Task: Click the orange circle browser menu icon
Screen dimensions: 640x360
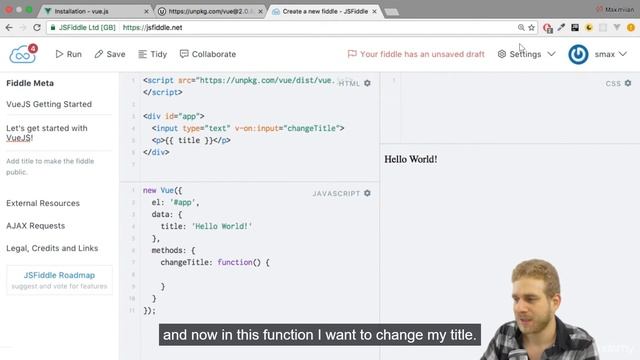Action: click(631, 27)
